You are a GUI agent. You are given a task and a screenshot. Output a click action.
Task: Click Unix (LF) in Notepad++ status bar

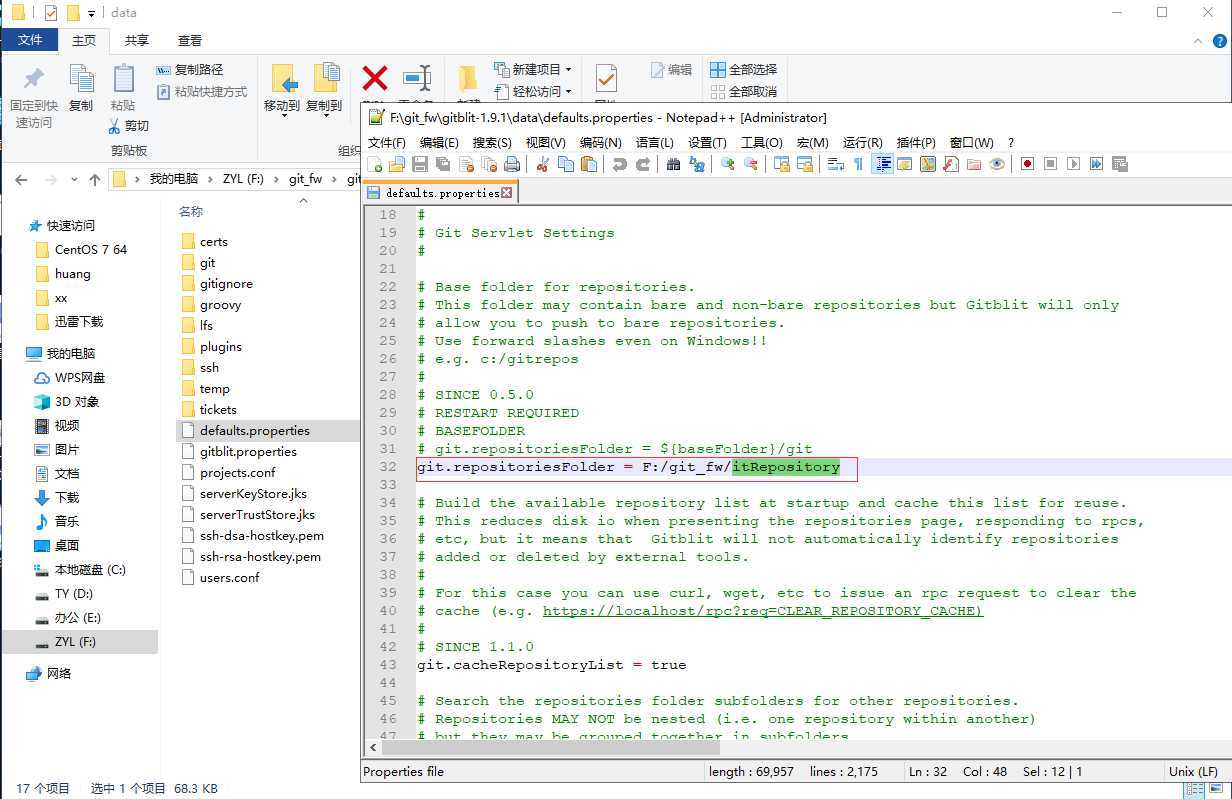(x=1193, y=772)
